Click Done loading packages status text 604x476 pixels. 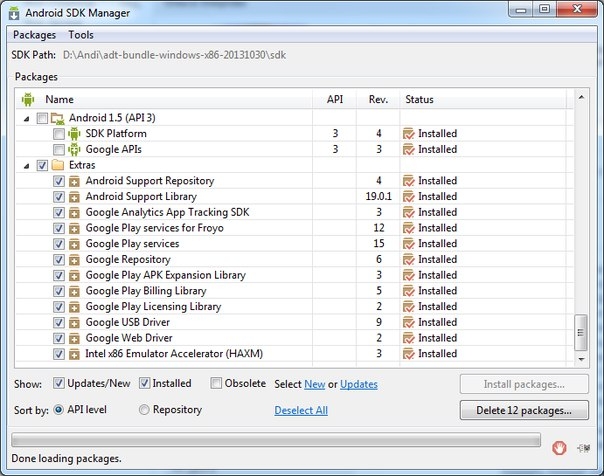(66, 458)
